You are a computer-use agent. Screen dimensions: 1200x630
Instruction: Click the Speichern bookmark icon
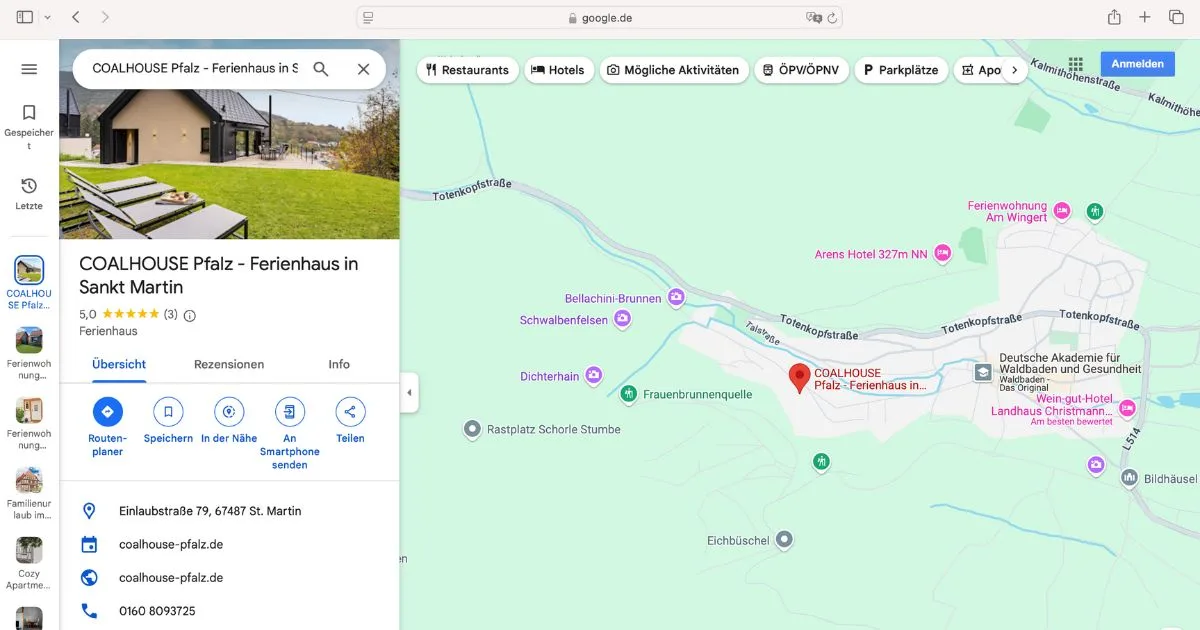168,412
